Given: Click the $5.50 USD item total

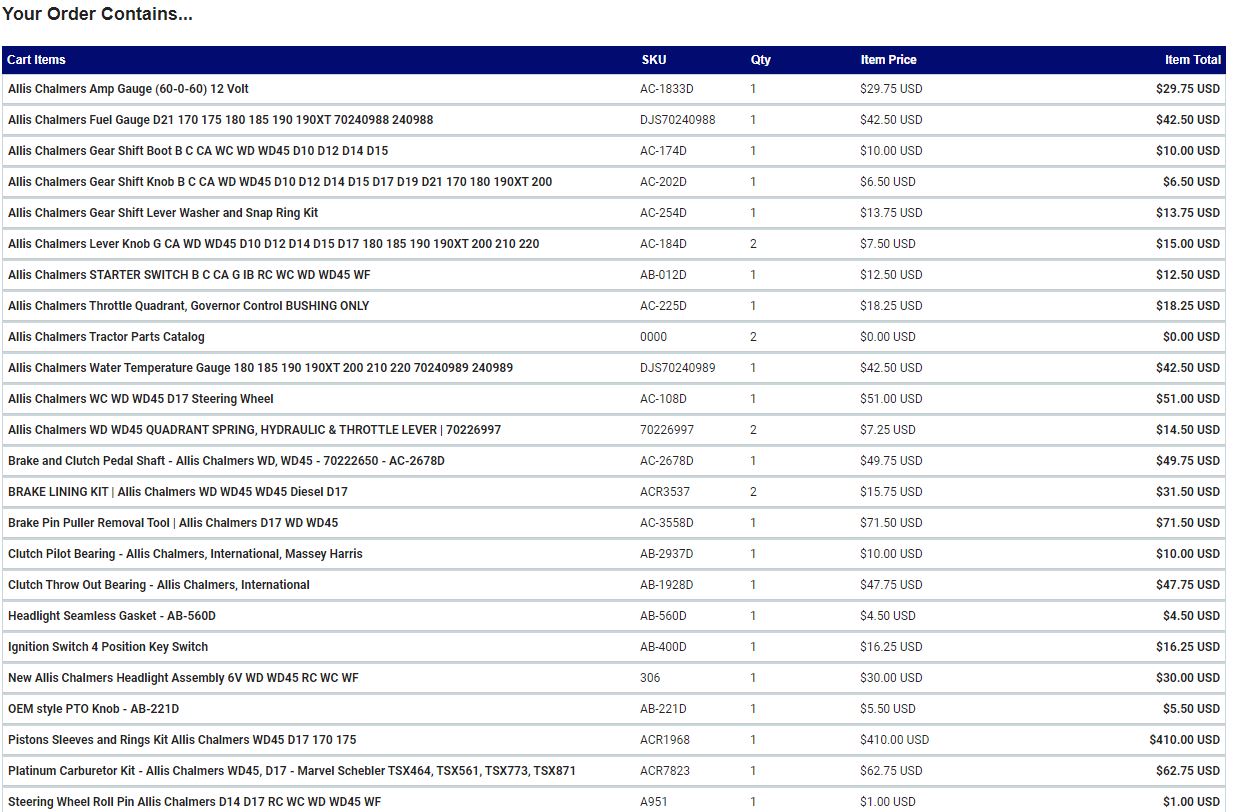Looking at the screenshot, I should pos(1192,709).
